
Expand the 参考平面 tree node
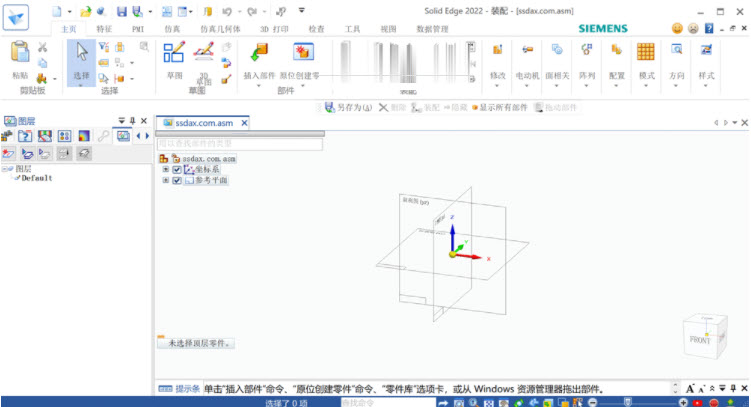pos(166,181)
